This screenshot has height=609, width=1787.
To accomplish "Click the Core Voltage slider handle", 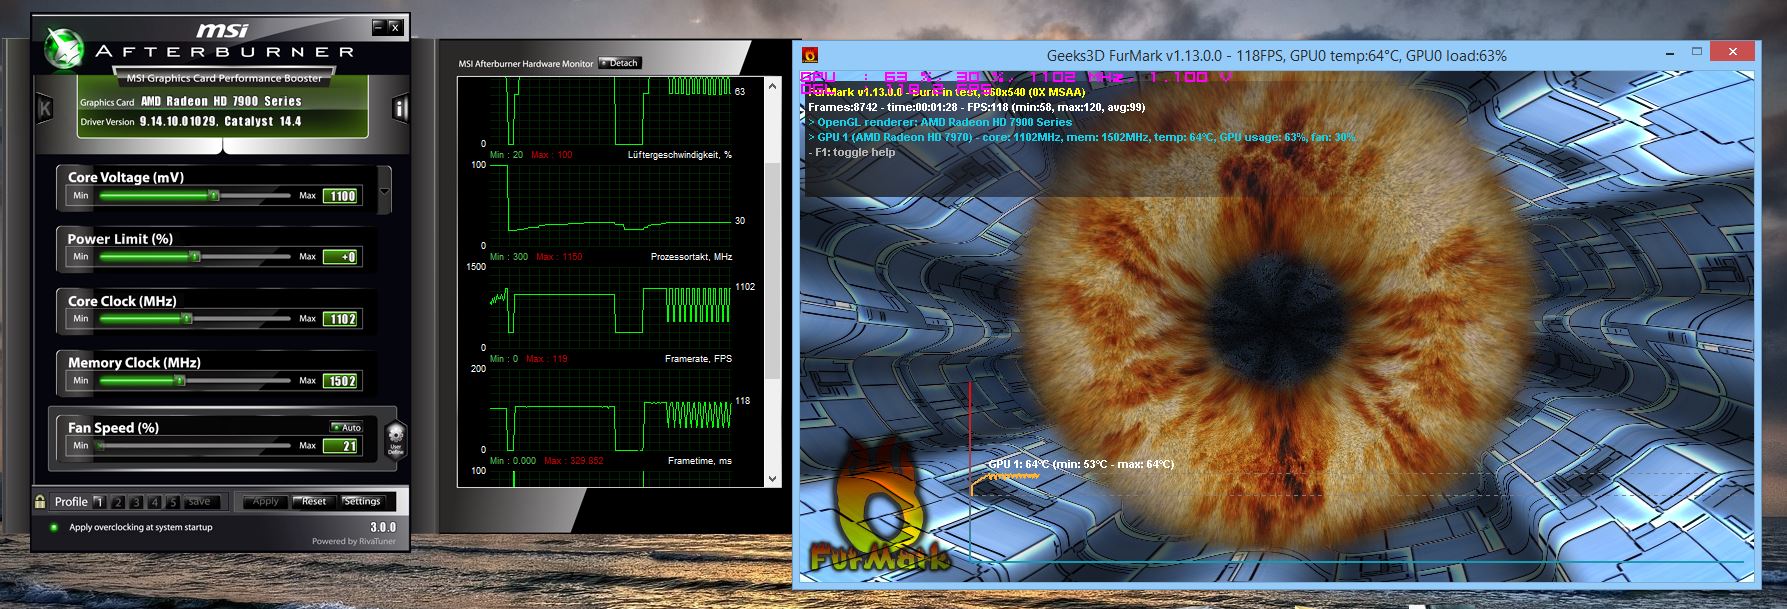I will point(213,196).
